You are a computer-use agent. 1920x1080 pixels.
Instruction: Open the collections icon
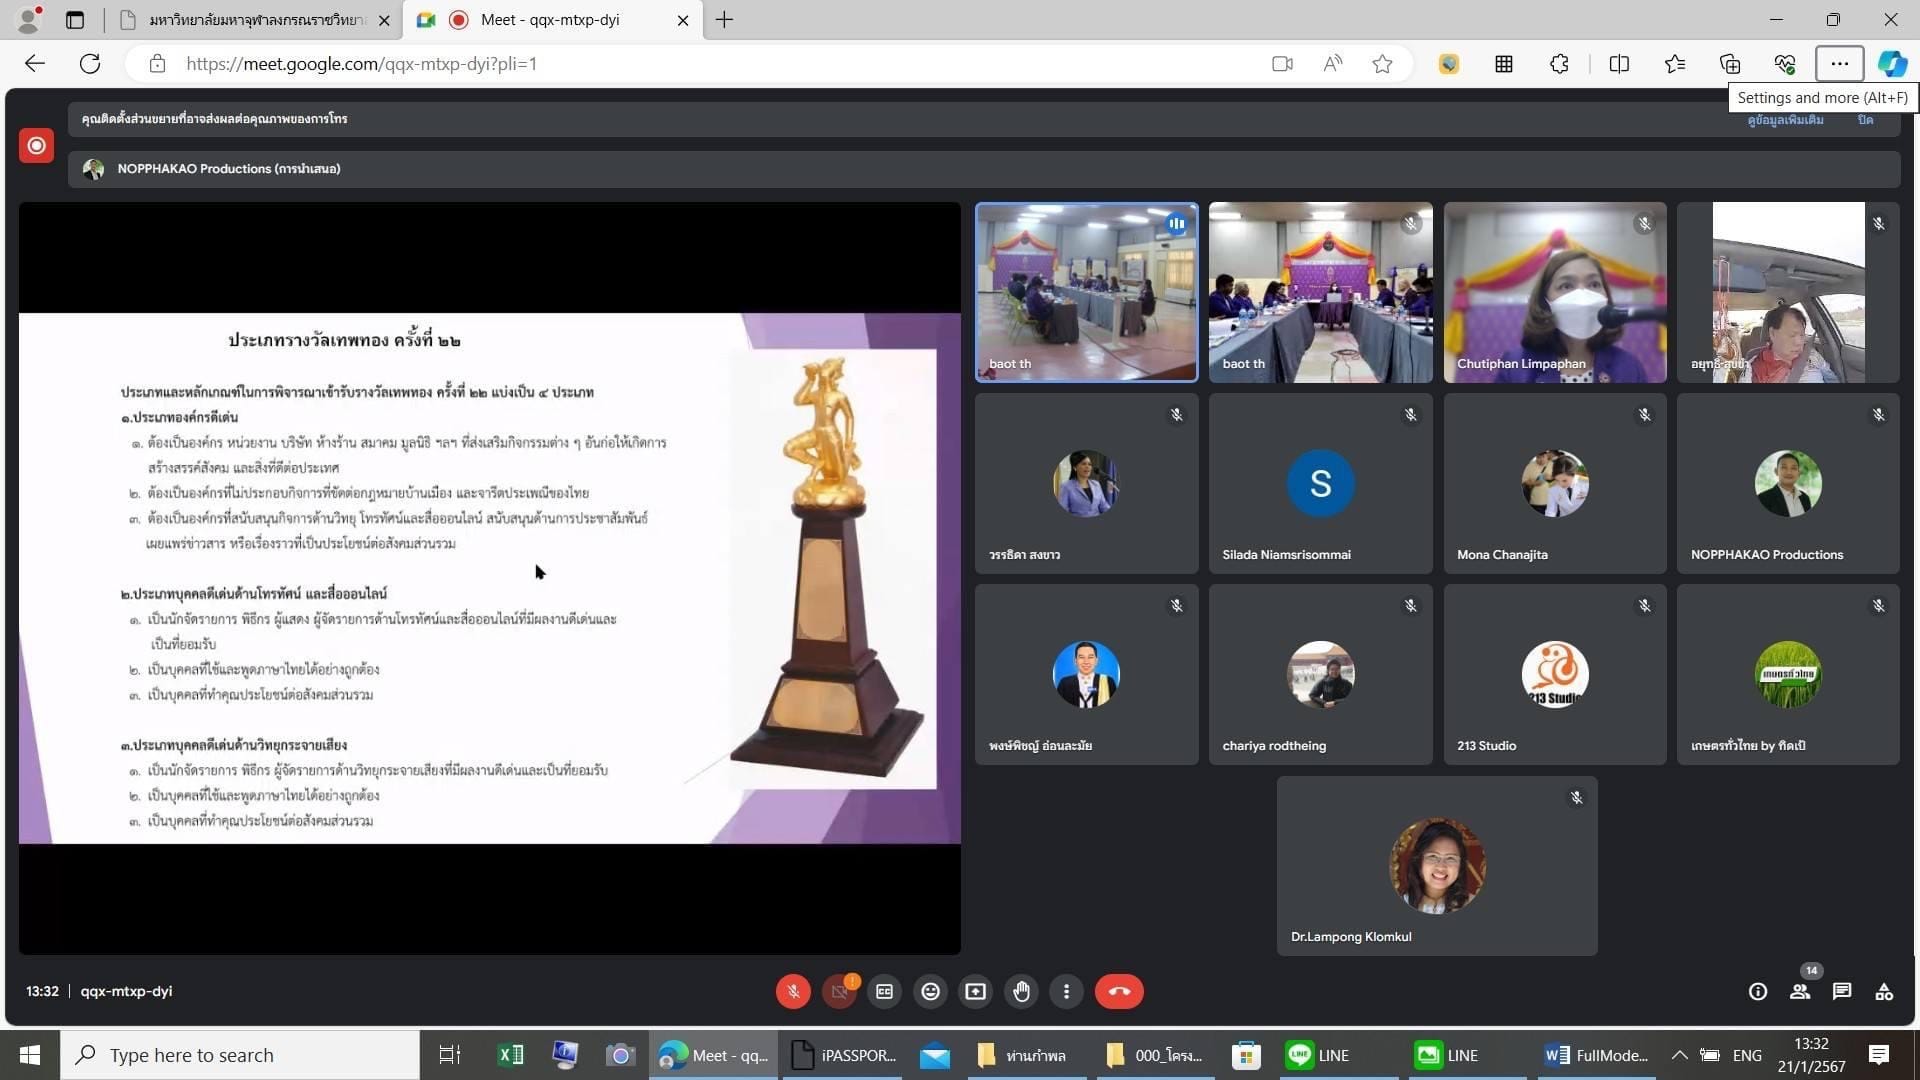coord(1730,64)
